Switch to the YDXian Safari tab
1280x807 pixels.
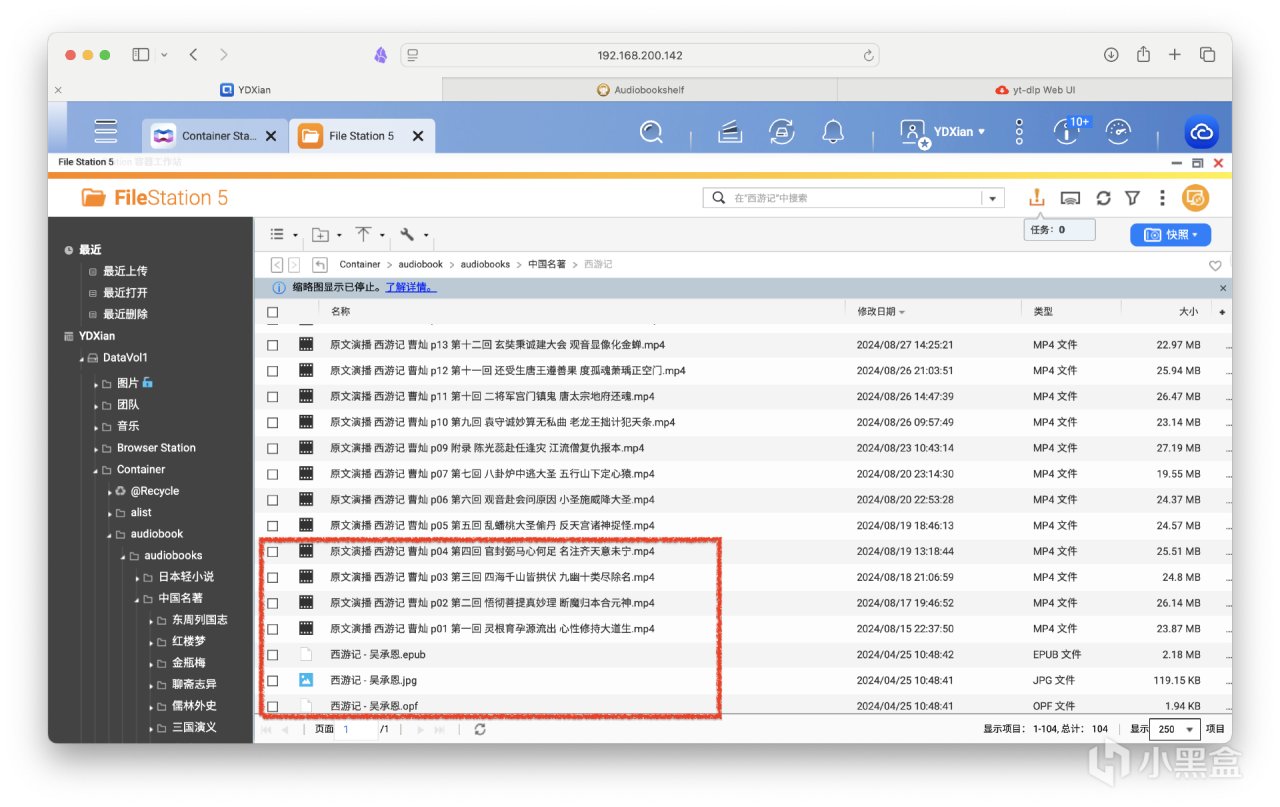245,90
